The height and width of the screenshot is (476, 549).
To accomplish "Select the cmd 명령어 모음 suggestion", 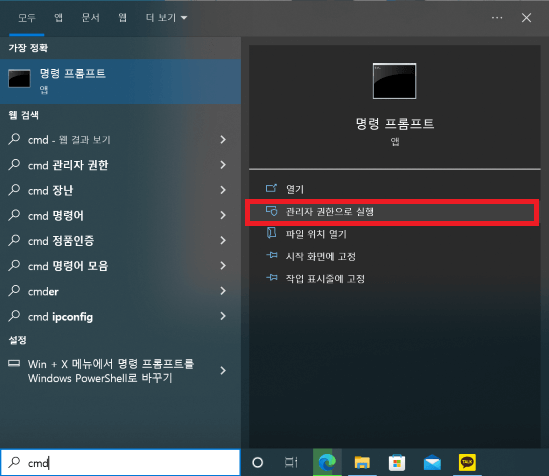I will click(x=120, y=266).
